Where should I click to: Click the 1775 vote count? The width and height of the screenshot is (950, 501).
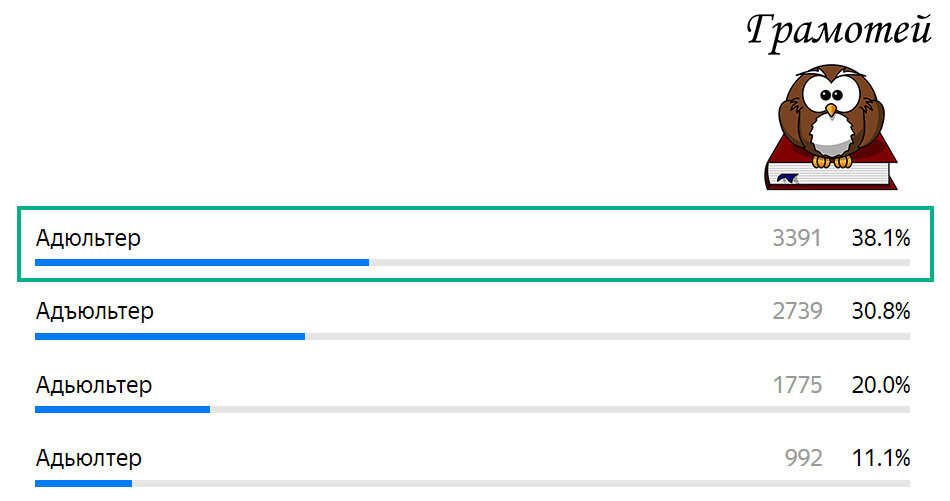797,384
